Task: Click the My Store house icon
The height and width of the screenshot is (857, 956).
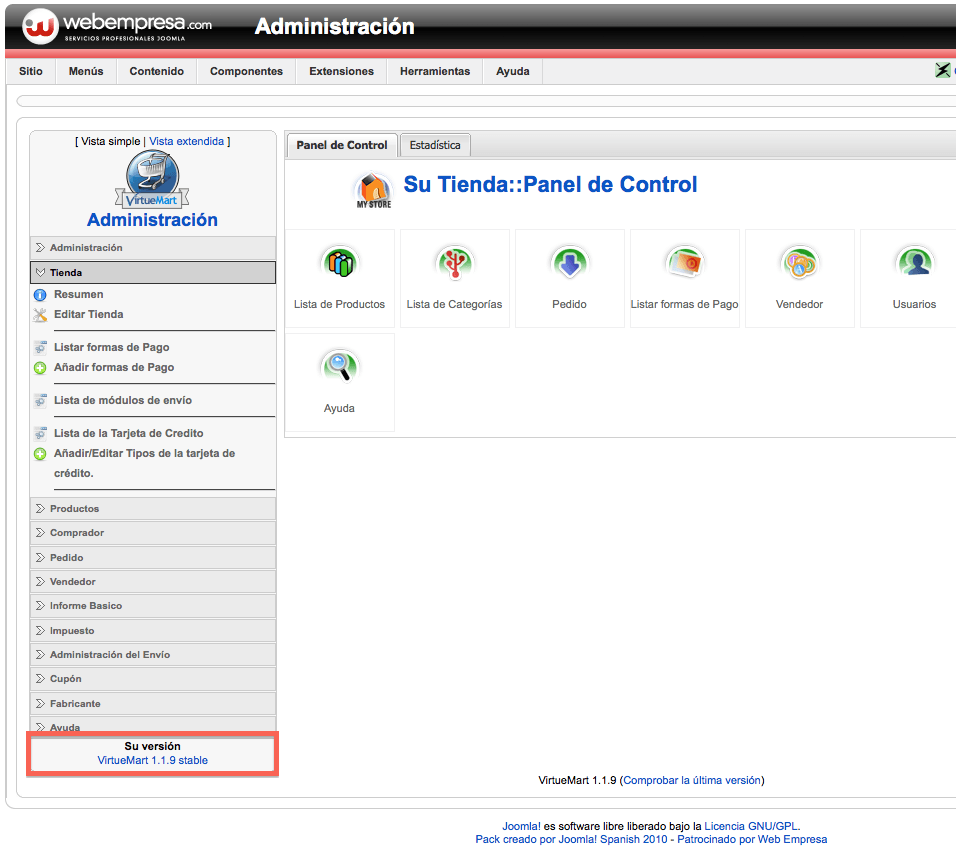Action: click(x=374, y=190)
